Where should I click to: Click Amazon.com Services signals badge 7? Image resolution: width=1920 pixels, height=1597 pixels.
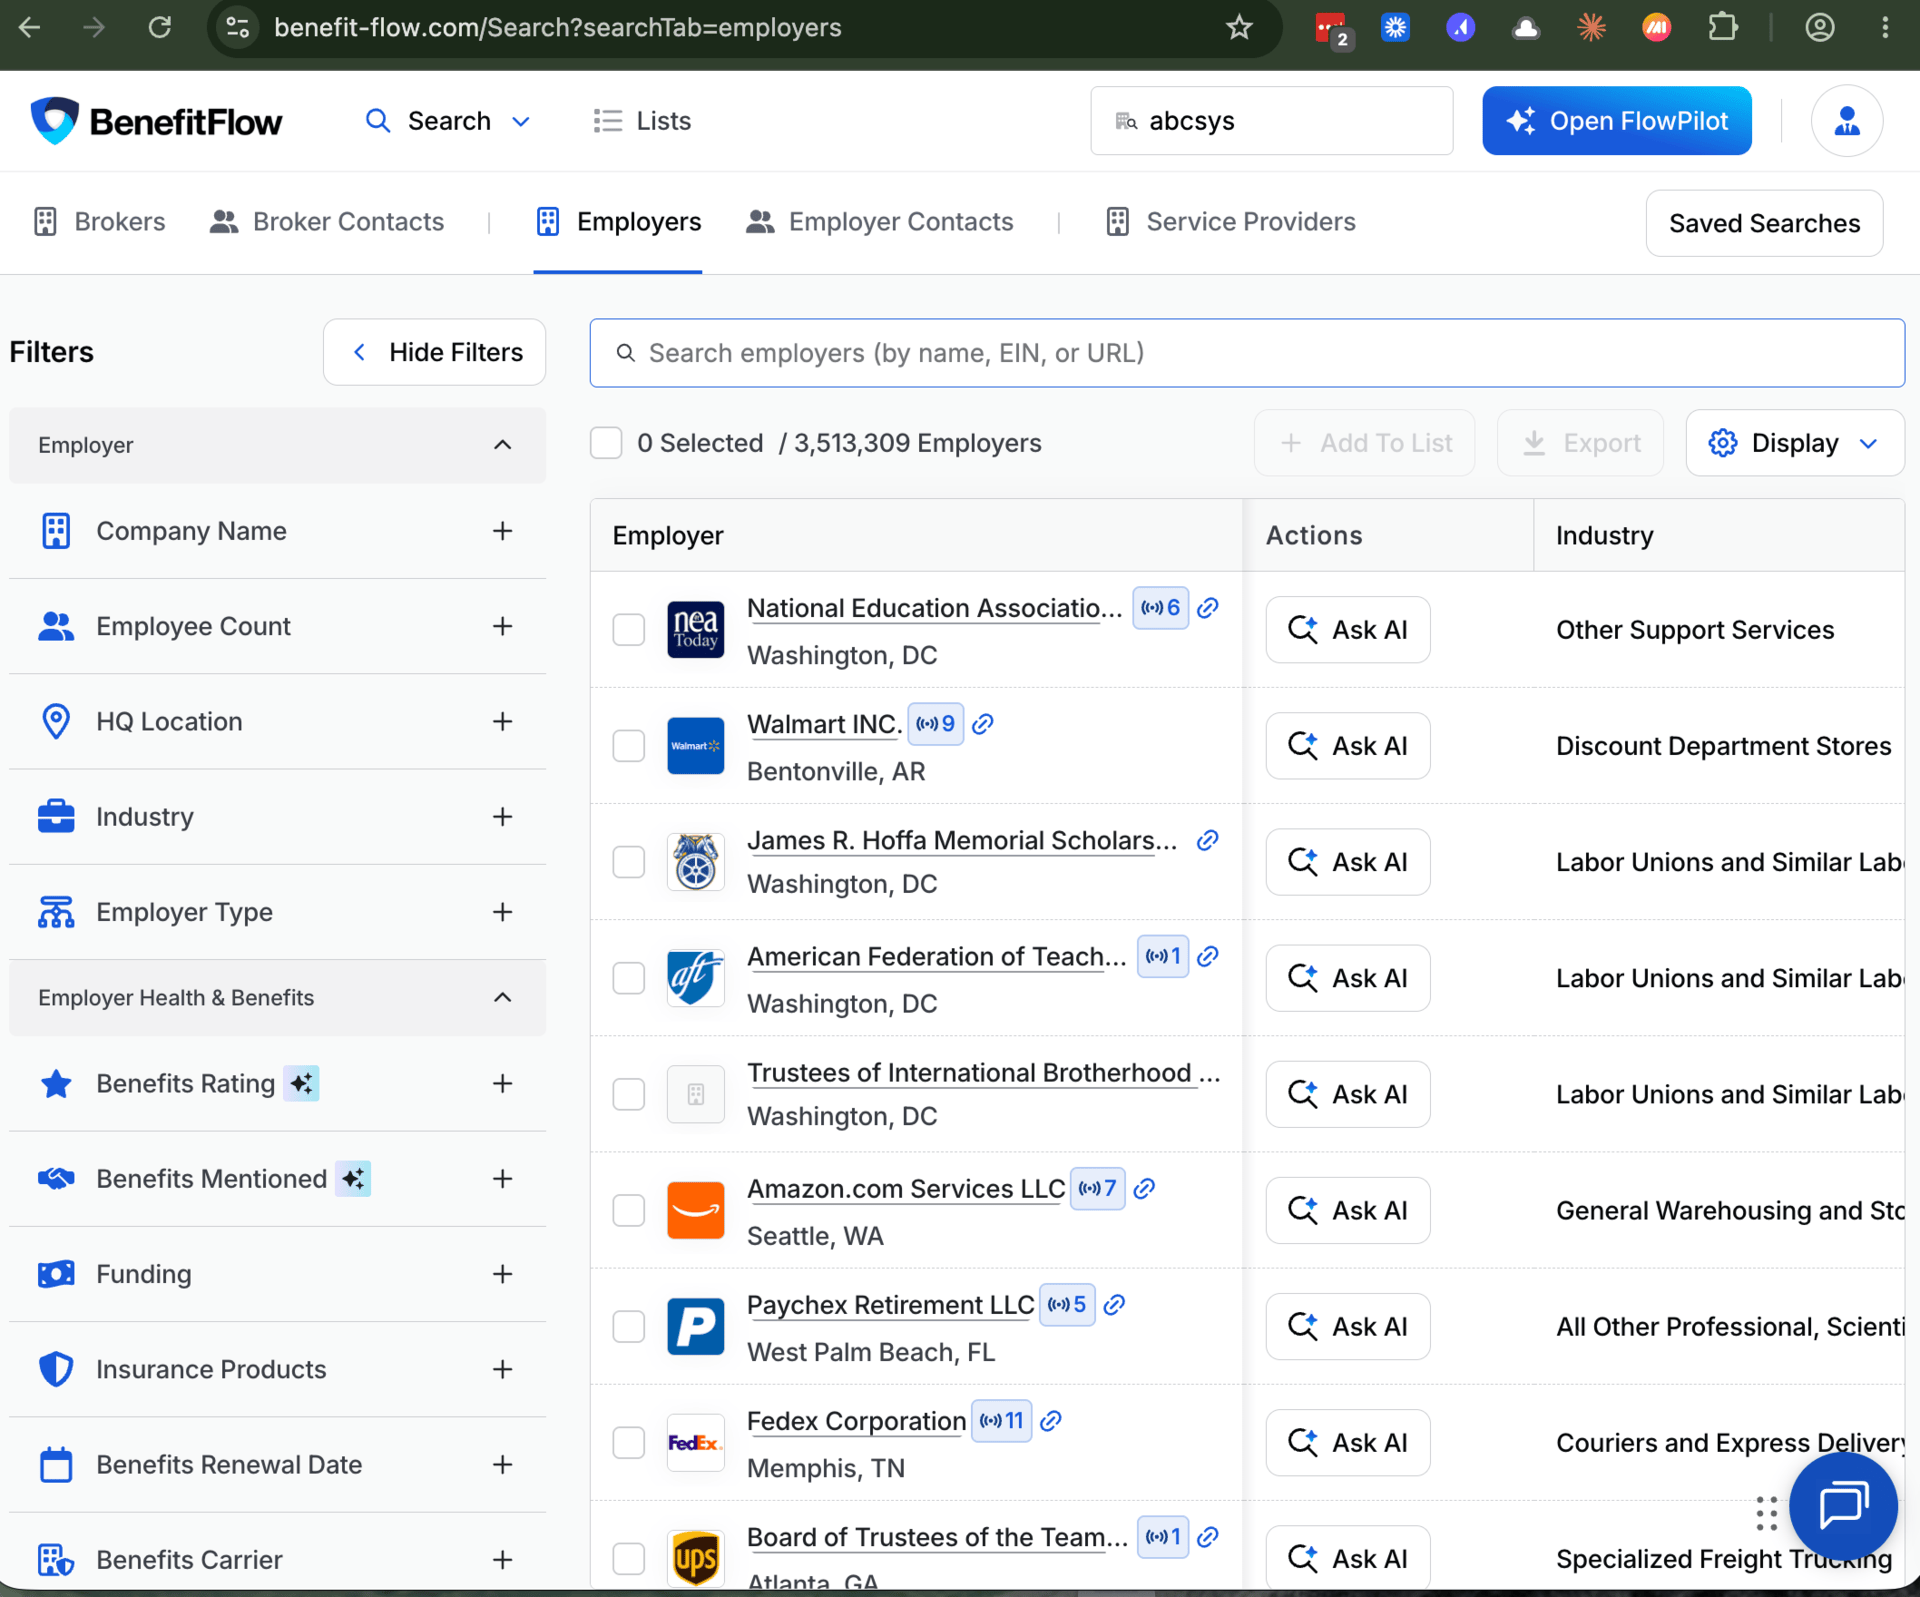tap(1097, 1188)
